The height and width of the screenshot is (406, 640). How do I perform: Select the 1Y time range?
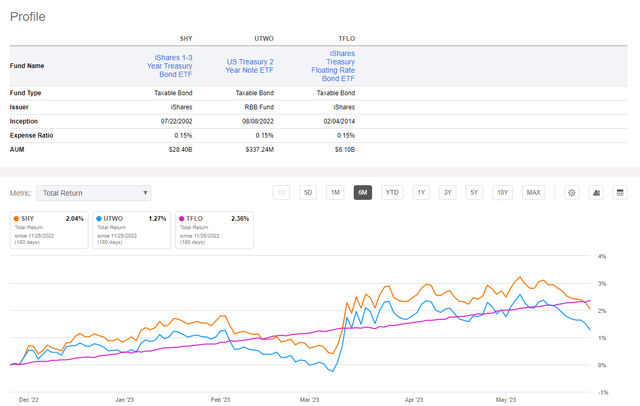point(421,193)
